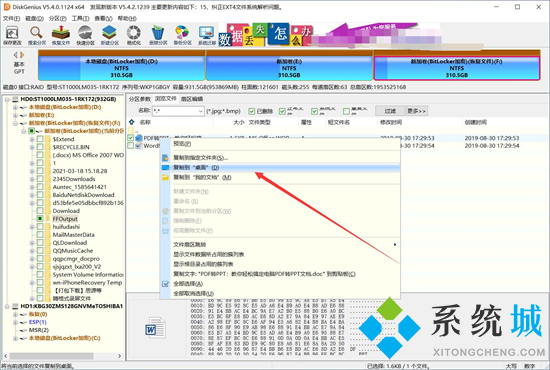This screenshot has height=370, width=550.
Task: Click the folder icon of 复制到指定文件夹
Action: [x=165, y=158]
